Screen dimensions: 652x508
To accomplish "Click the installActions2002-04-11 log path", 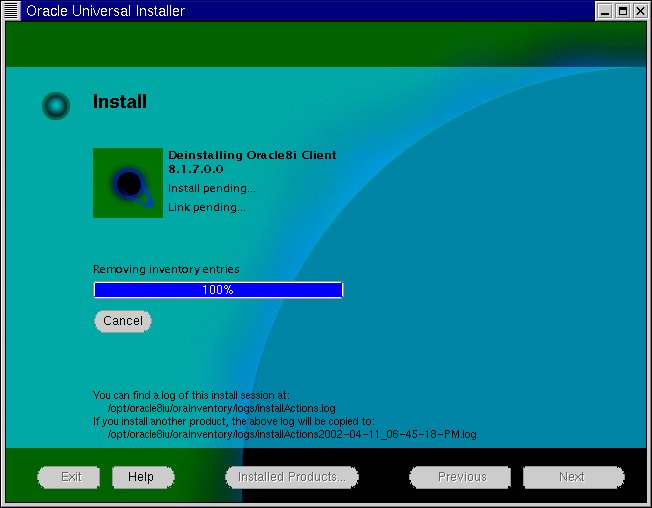I will coord(292,434).
